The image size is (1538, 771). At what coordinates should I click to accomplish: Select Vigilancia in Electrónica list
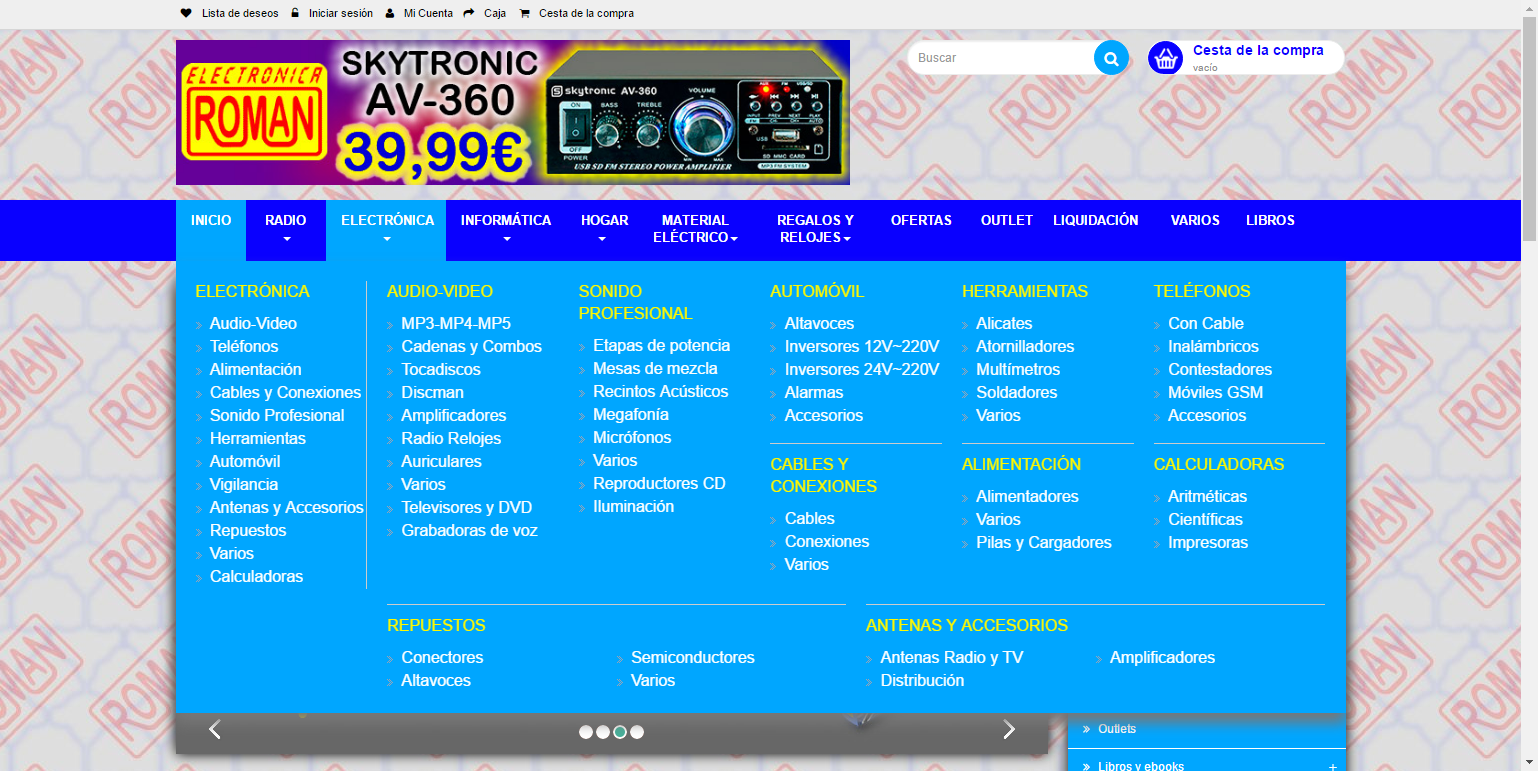(x=244, y=484)
